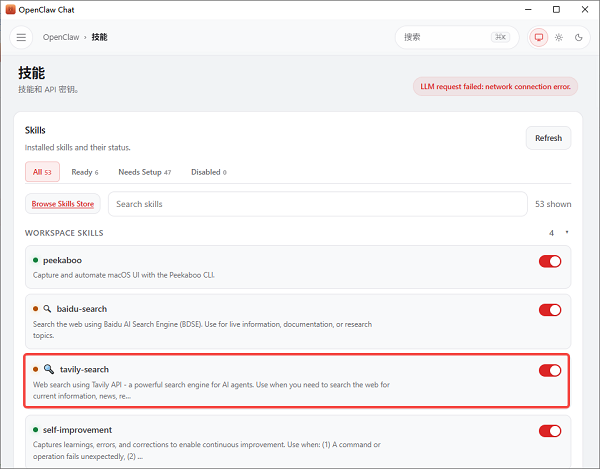Switch off the self-improvement skill
The height and width of the screenshot is (469, 600).
(550, 431)
